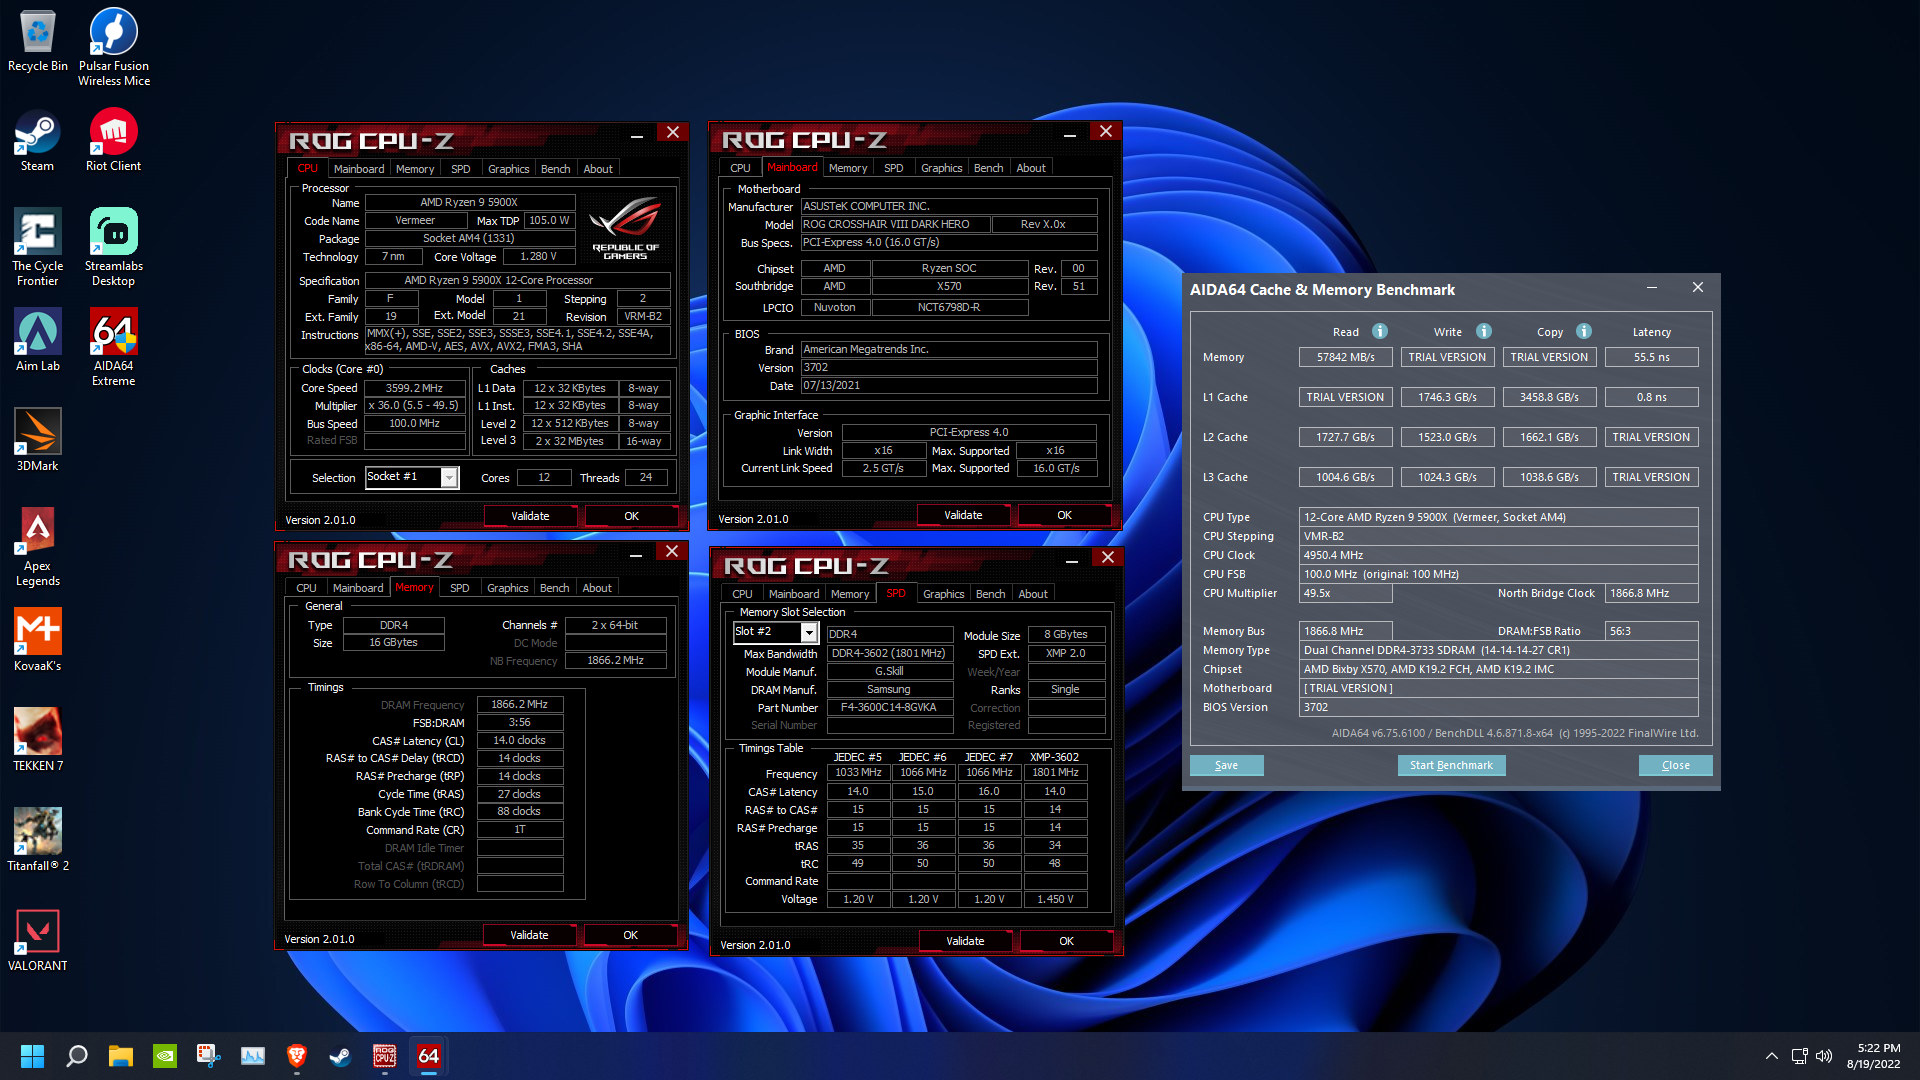Show hidden tray icons chevron
This screenshot has height=1080, width=1920.
point(1771,1056)
